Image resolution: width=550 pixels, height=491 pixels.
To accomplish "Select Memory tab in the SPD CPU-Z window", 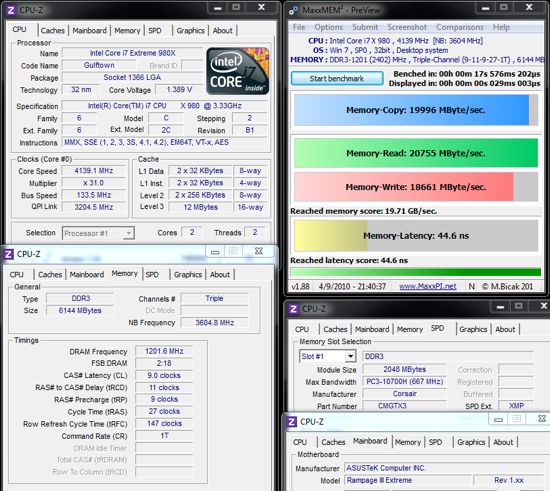I will pyautogui.click(x=410, y=329).
